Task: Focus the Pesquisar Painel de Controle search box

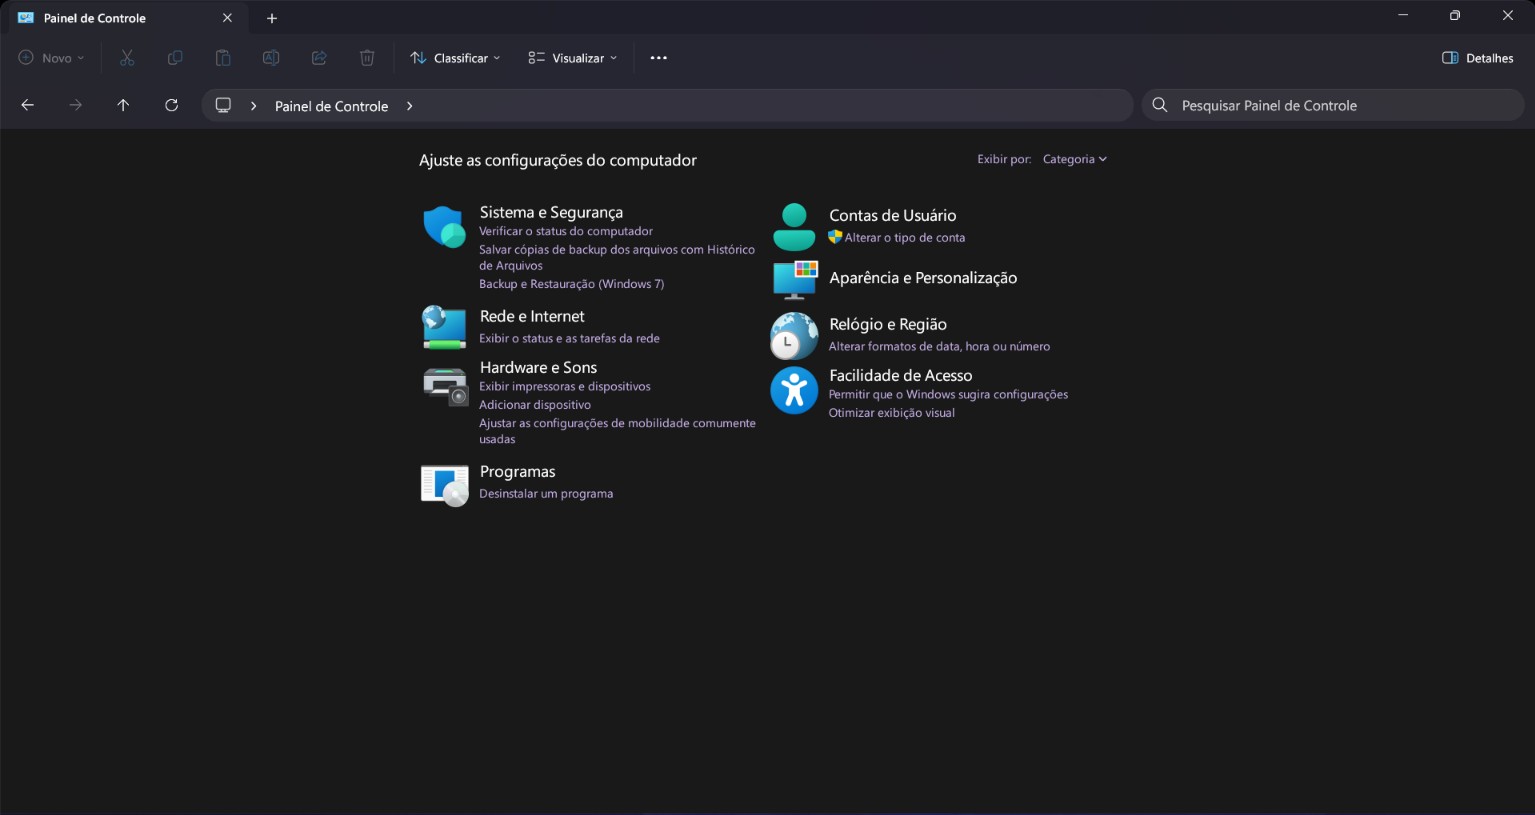Action: (x=1333, y=105)
